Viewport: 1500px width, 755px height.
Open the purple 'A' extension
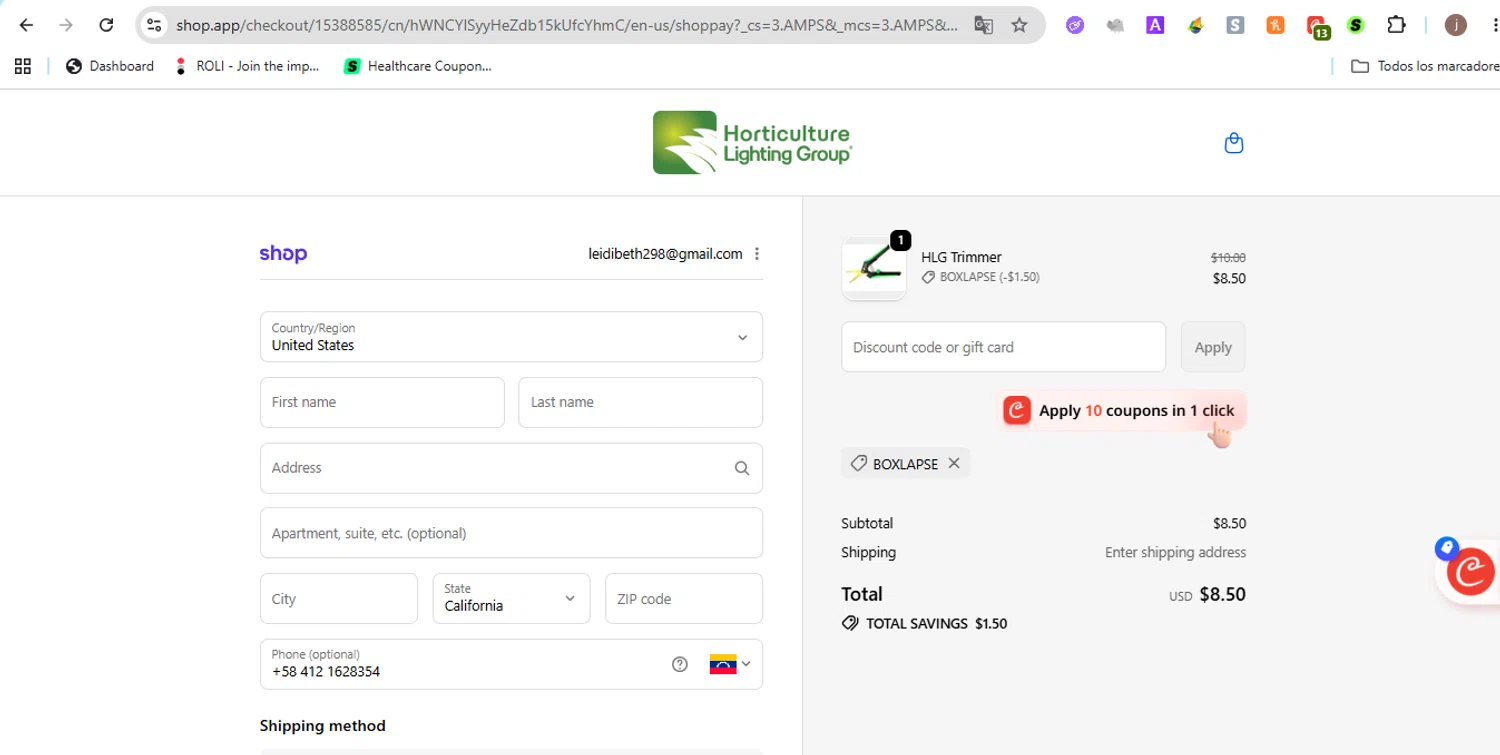[1155, 25]
